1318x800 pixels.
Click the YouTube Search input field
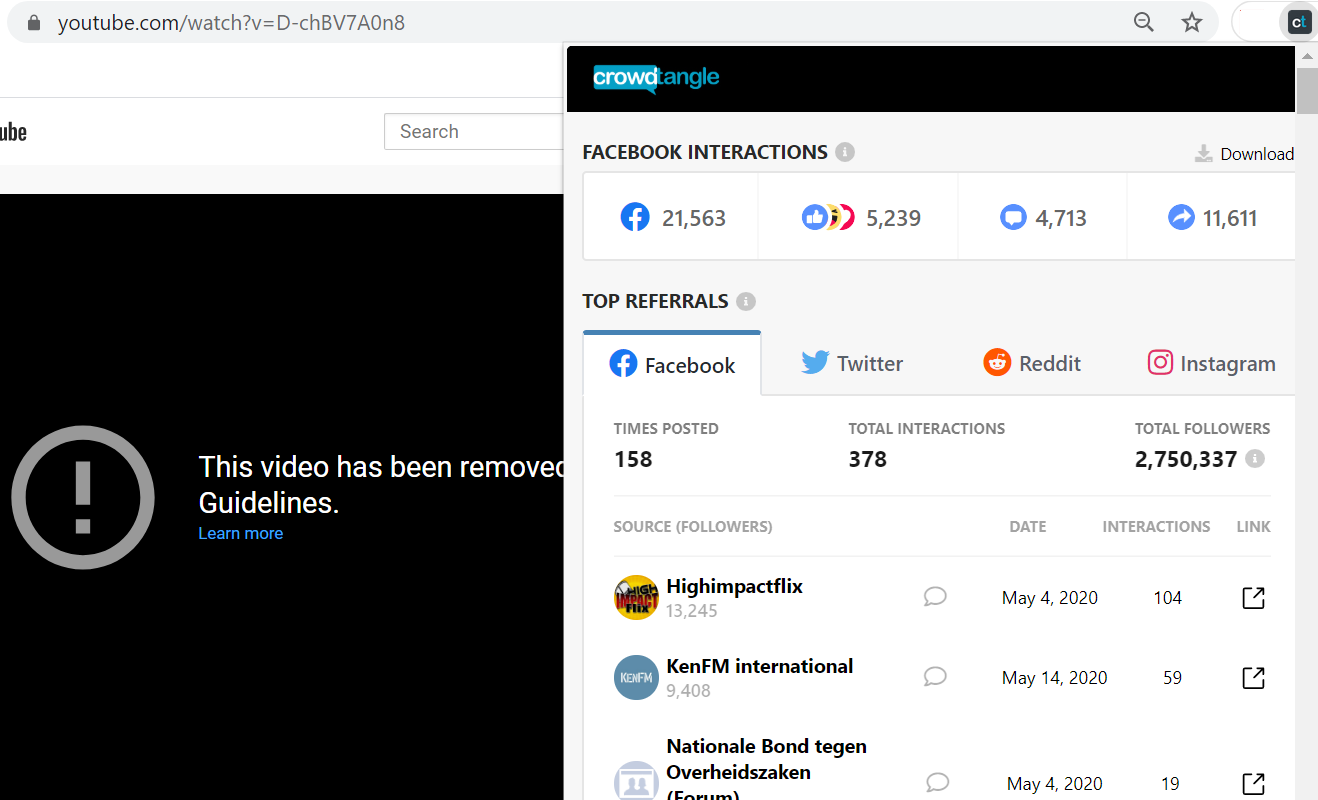tap(474, 131)
